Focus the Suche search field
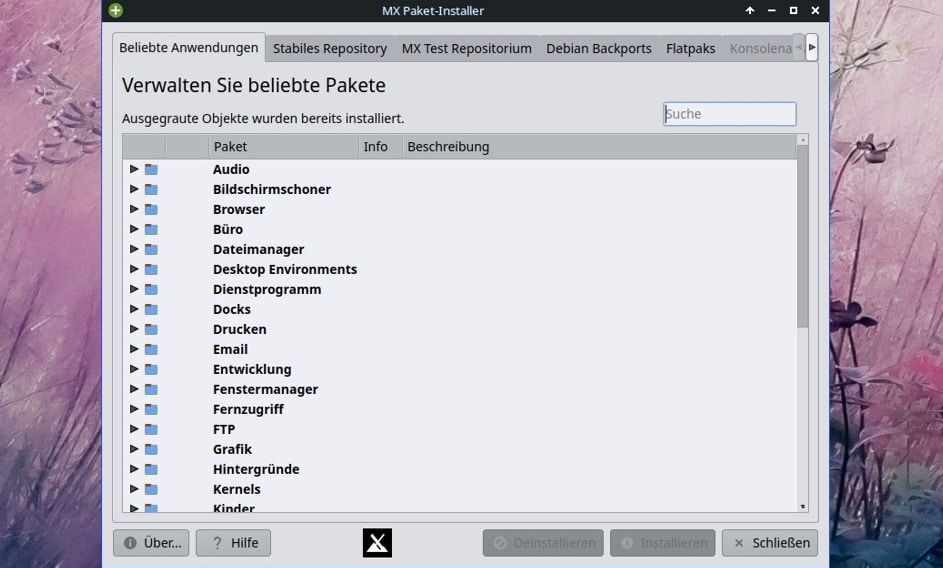 click(x=730, y=114)
